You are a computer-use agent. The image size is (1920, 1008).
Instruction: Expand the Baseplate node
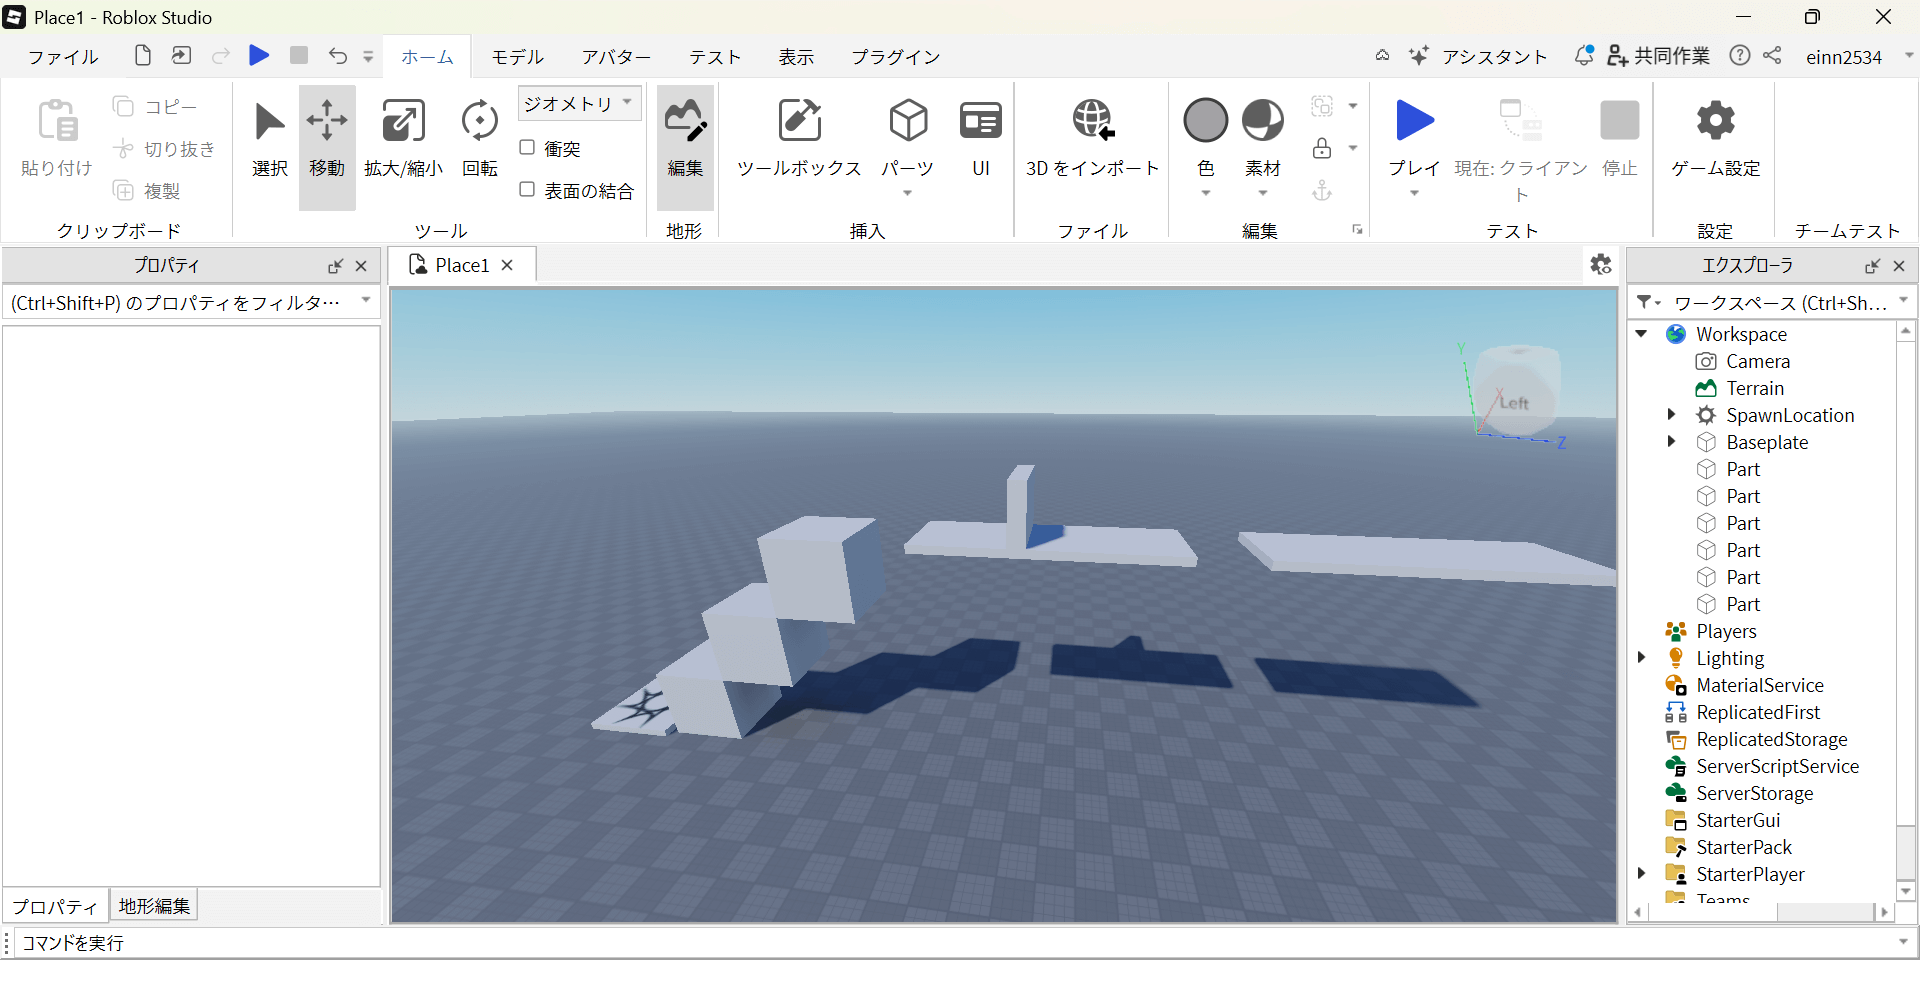tap(1671, 441)
